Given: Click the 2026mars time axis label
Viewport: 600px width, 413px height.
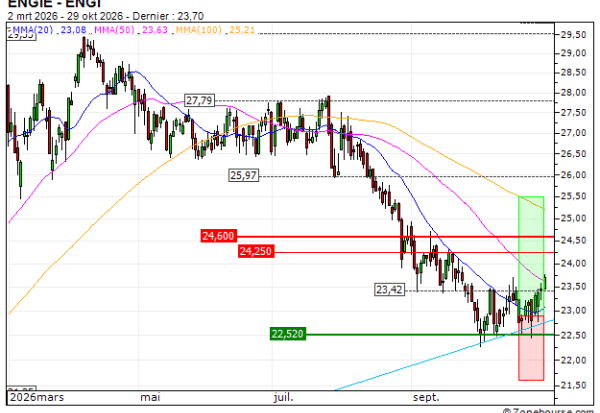Looking at the screenshot, I should (37, 397).
